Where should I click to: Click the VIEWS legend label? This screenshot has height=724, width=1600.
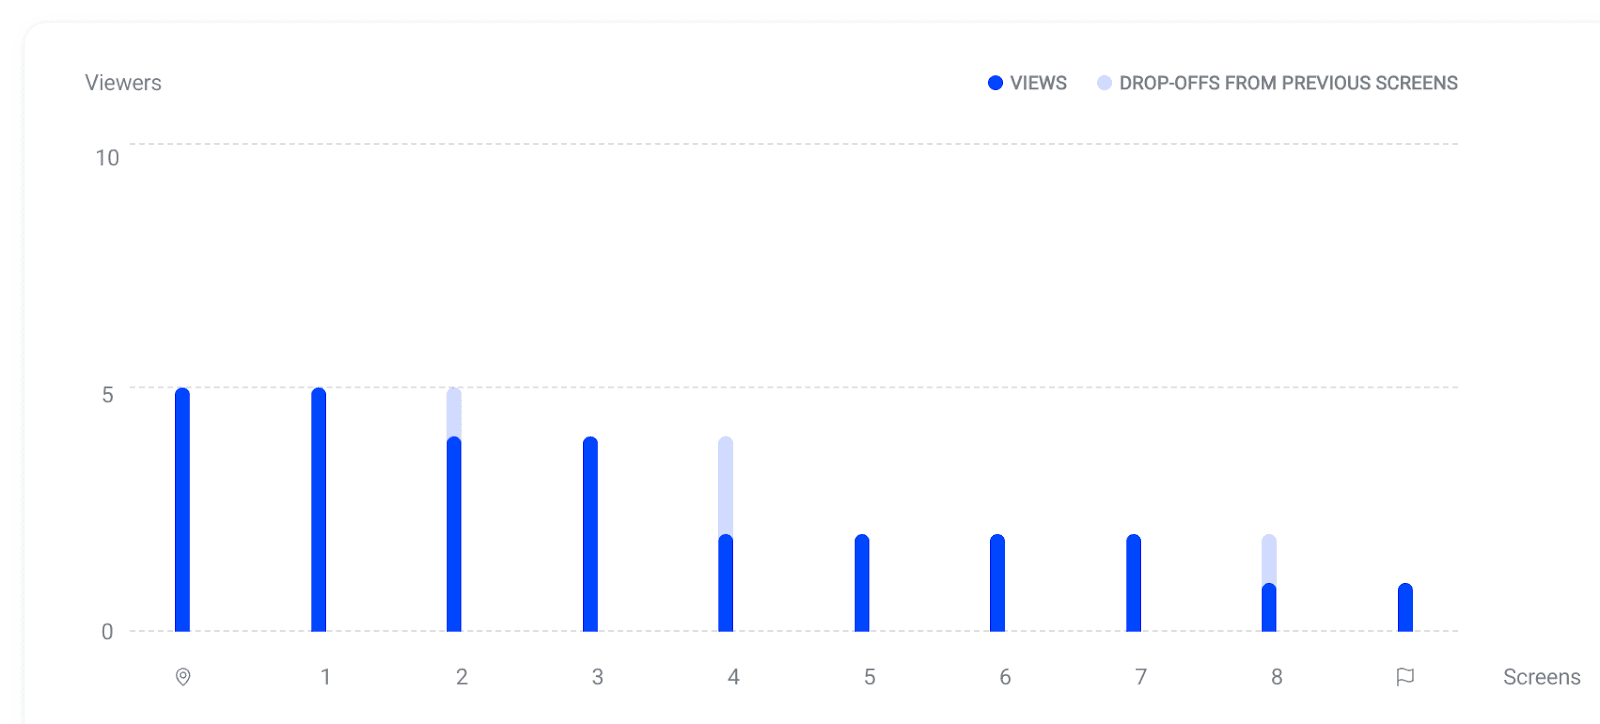(x=1038, y=83)
